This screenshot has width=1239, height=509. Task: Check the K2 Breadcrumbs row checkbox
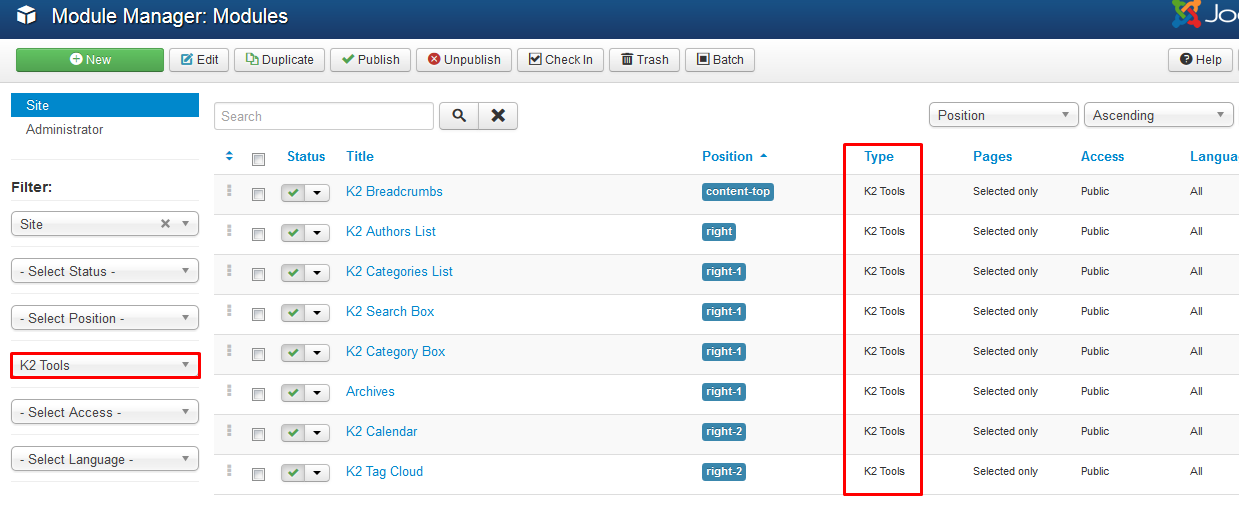(259, 194)
